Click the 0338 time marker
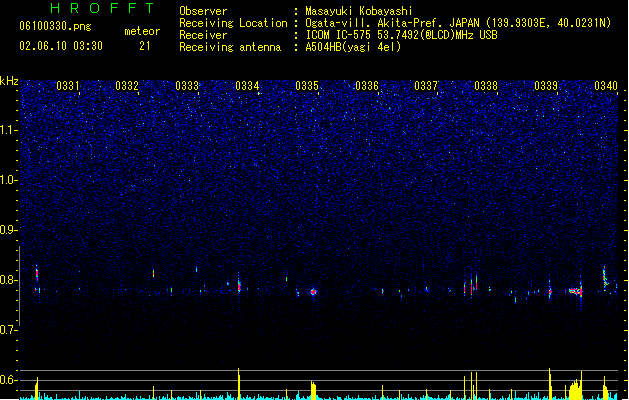Image resolution: width=629 pixels, height=400 pixels. click(486, 86)
